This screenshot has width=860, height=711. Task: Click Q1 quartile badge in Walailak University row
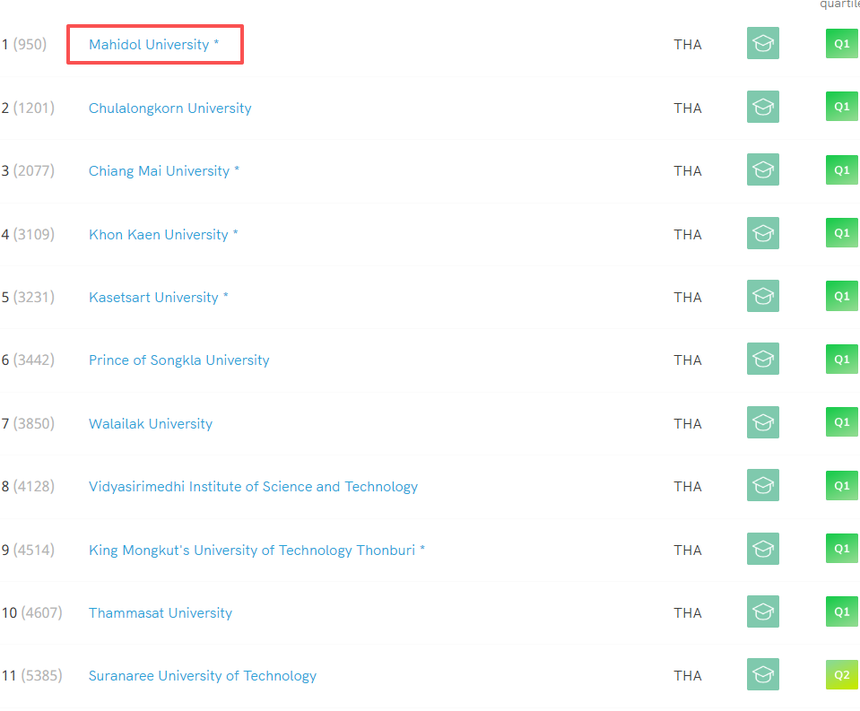click(x=841, y=422)
